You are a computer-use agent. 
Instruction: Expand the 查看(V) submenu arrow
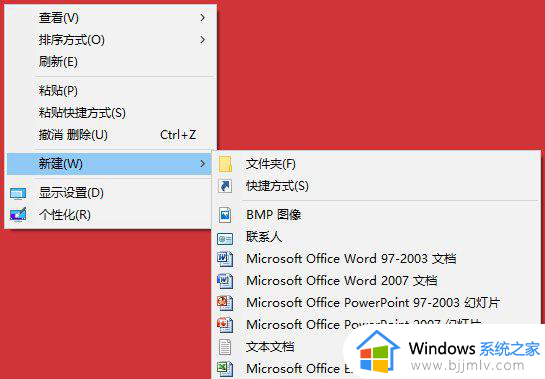point(203,17)
